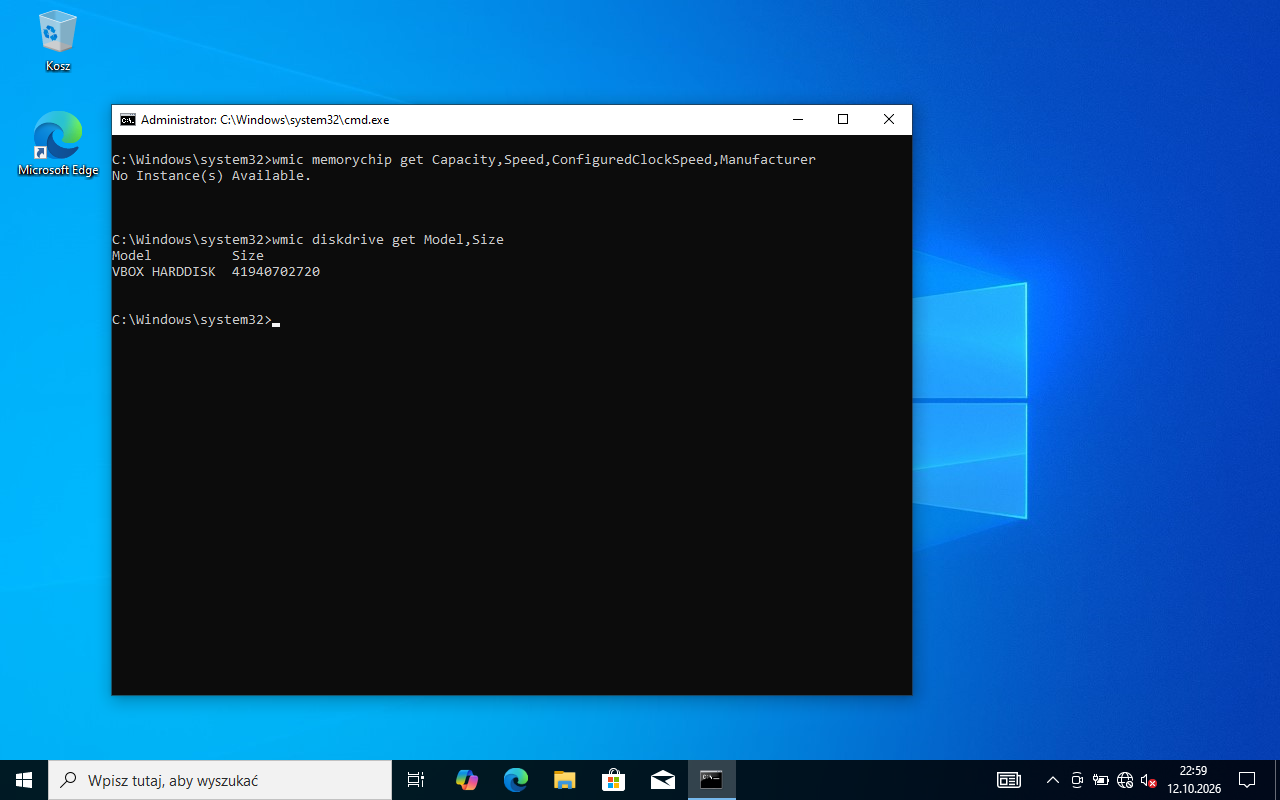
Task: Open the Recycle Bin icon labeled Kosz
Action: tap(58, 40)
